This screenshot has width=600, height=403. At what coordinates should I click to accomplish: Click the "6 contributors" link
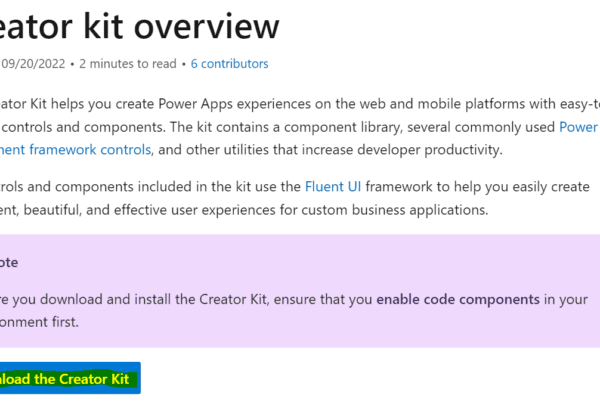click(x=229, y=64)
